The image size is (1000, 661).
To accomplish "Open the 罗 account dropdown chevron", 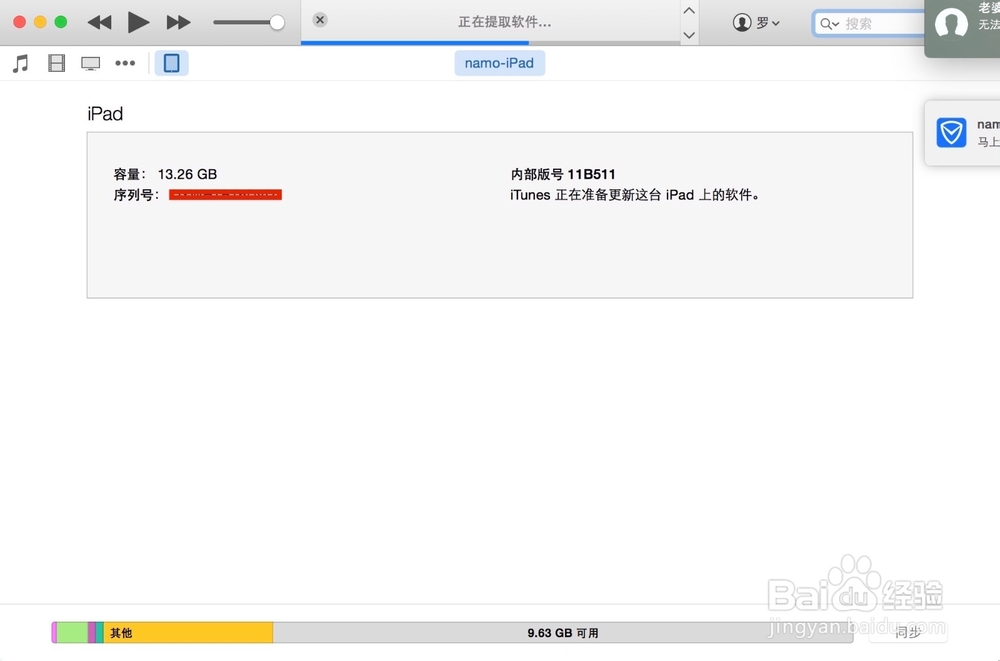I will click(x=775, y=22).
